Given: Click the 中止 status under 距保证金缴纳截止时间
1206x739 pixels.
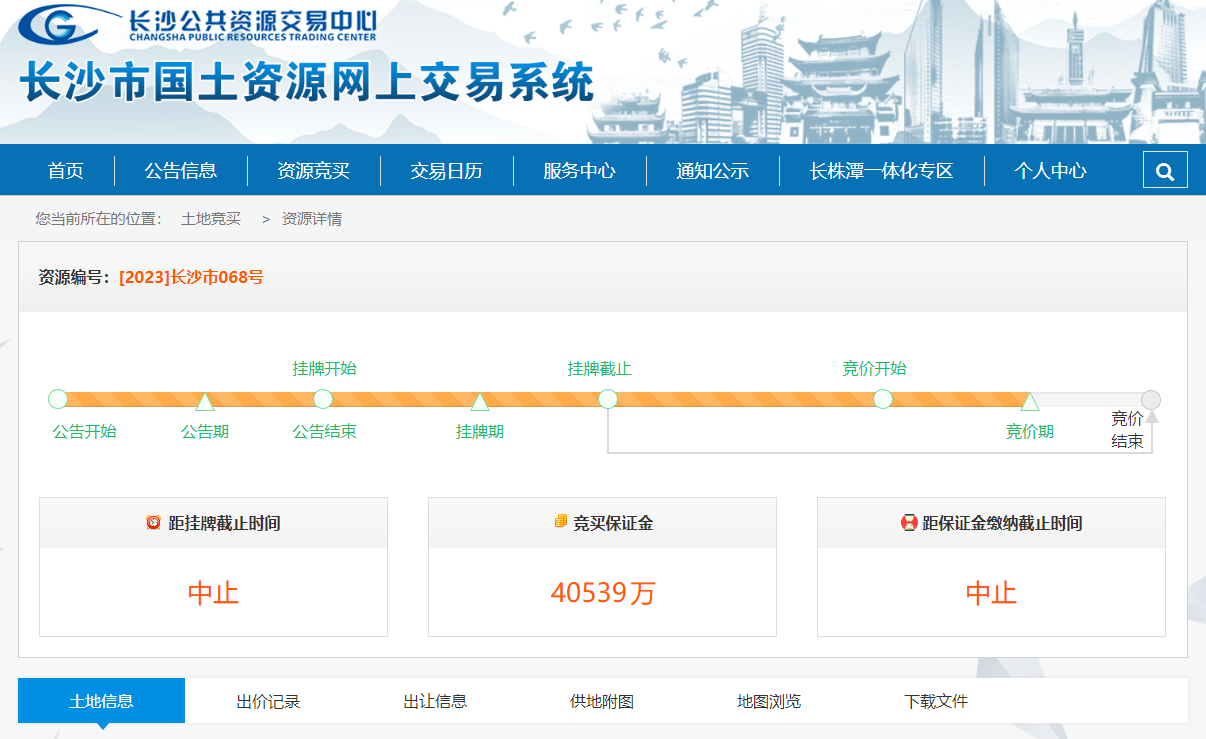Looking at the screenshot, I should tap(991, 593).
